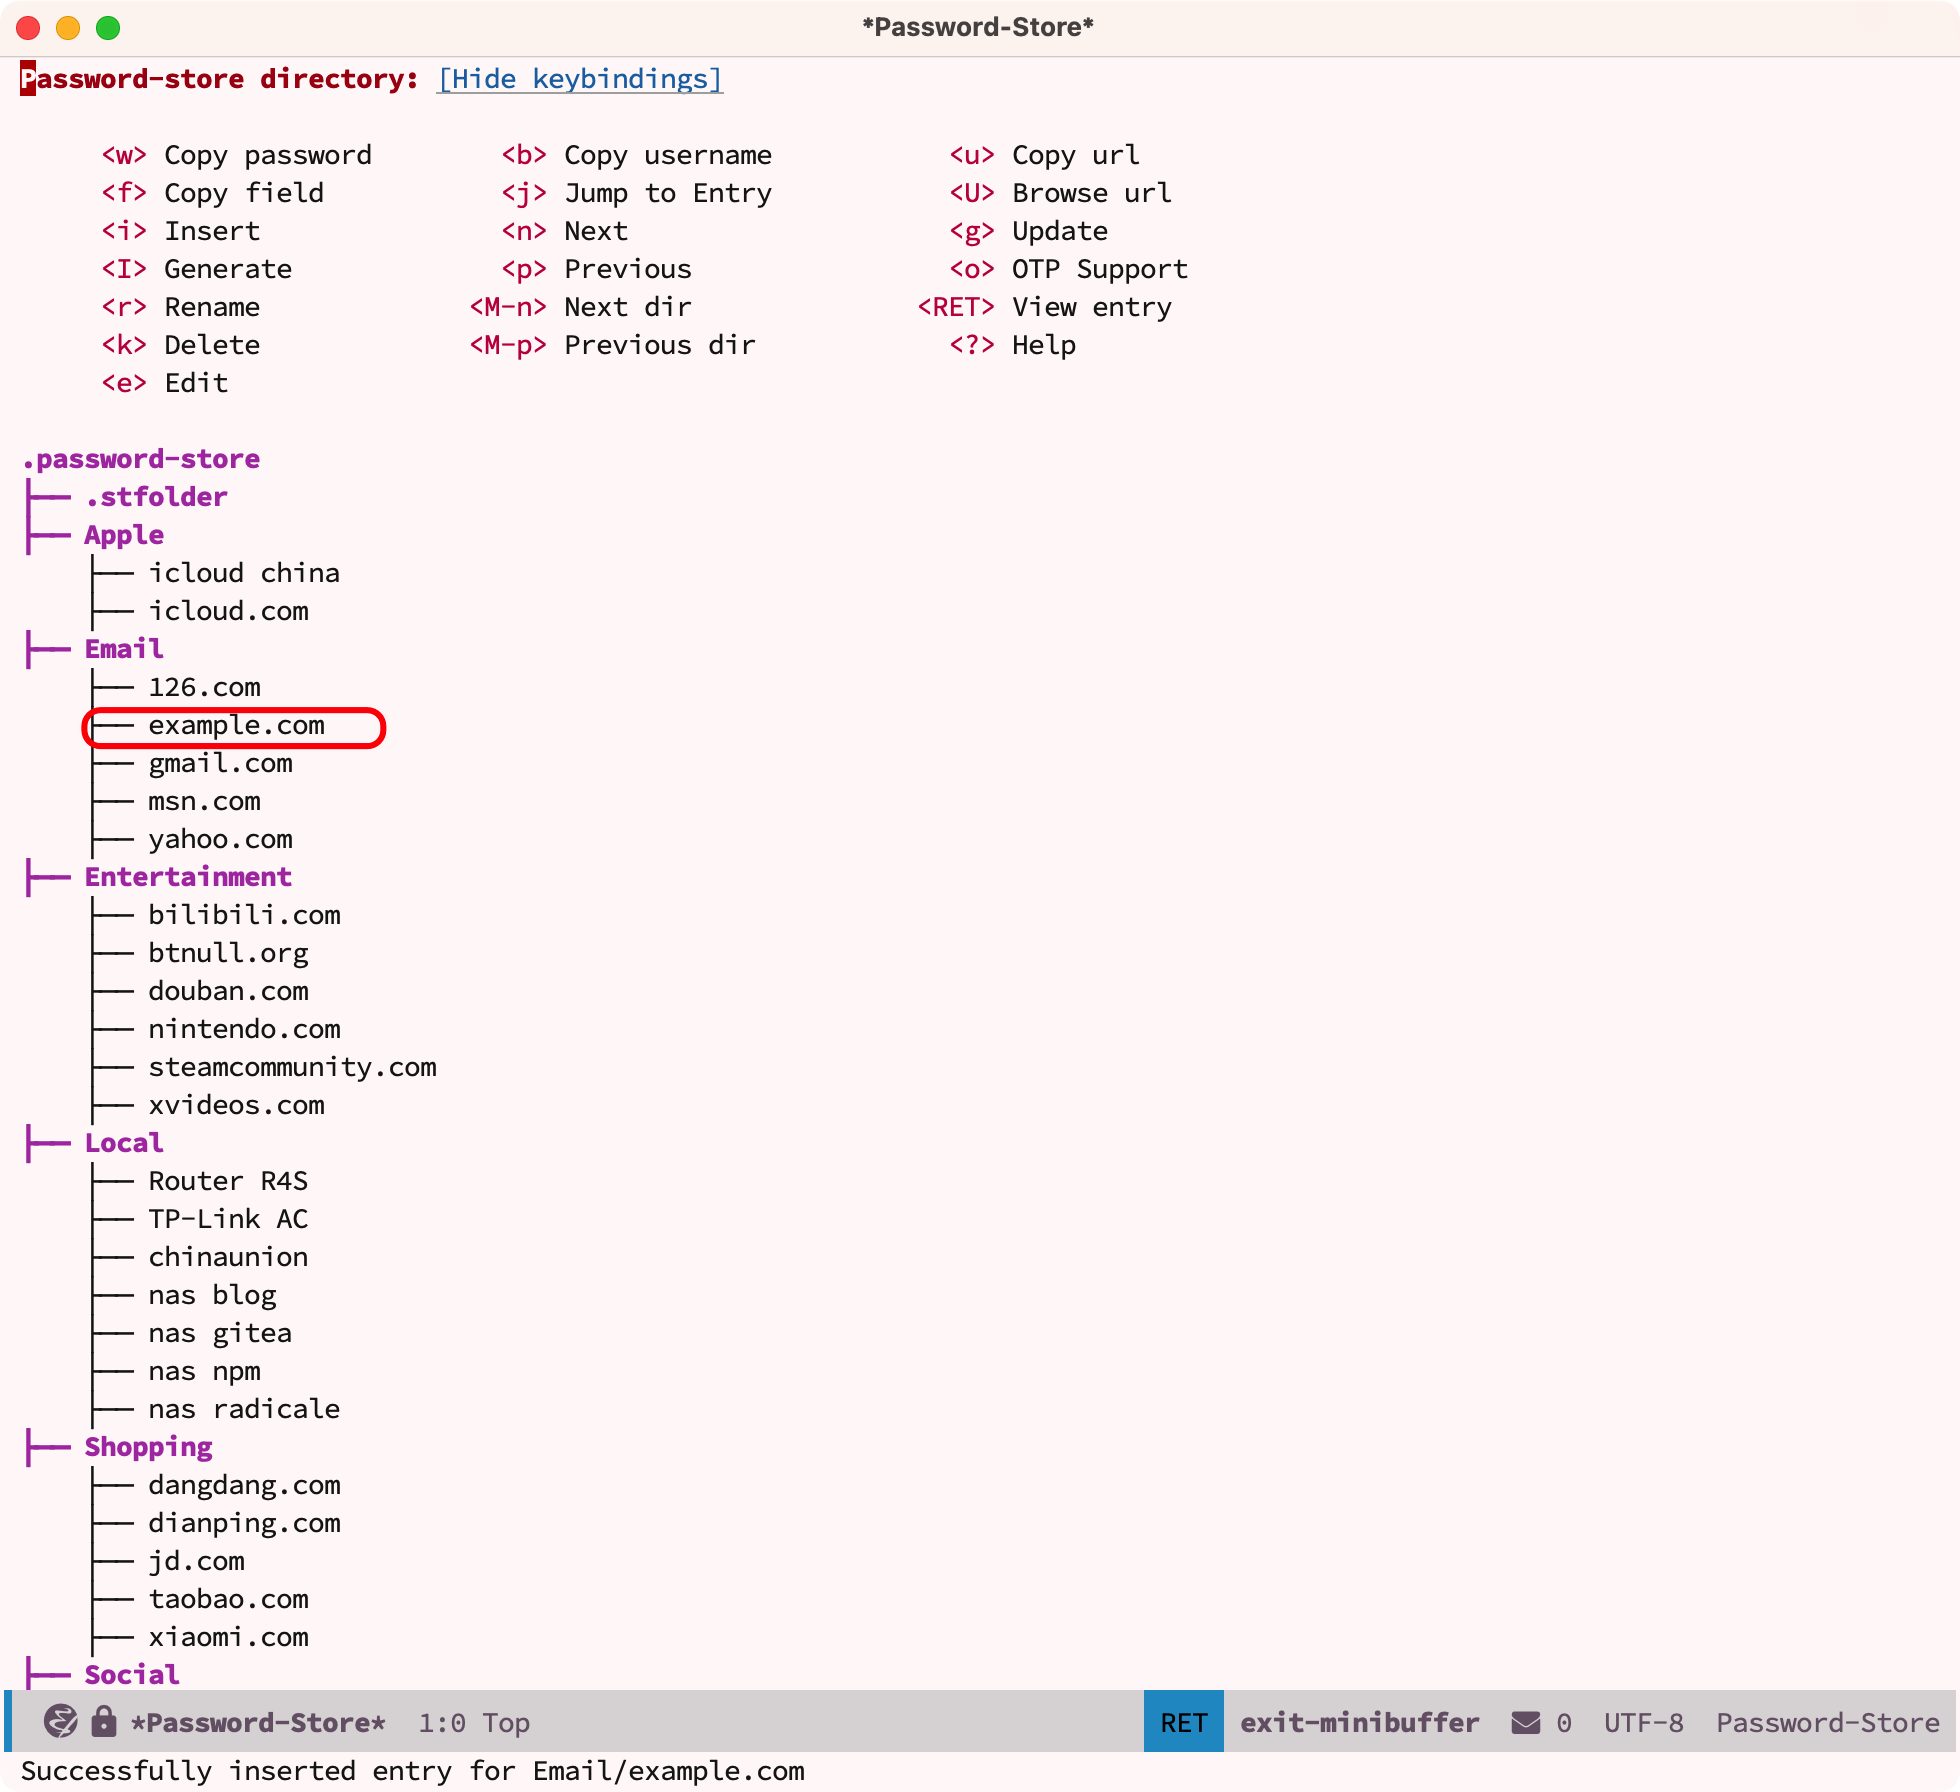This screenshot has height=1792, width=1960.
Task: Select nas gitea entry
Action: point(220,1333)
